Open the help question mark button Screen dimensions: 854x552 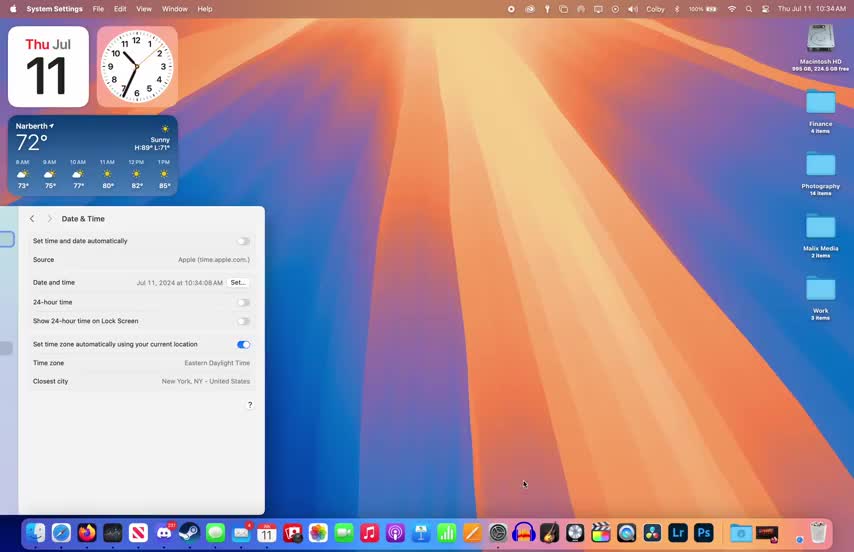pyautogui.click(x=249, y=405)
